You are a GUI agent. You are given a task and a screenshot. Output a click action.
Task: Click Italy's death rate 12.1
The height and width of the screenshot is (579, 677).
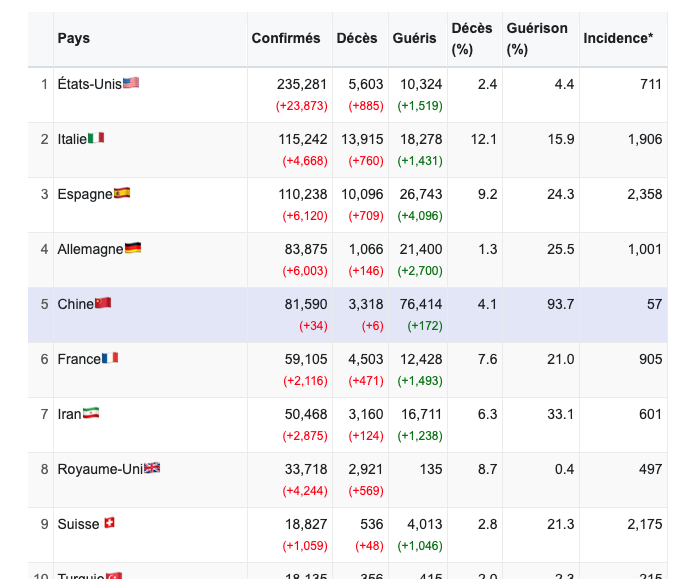484,139
